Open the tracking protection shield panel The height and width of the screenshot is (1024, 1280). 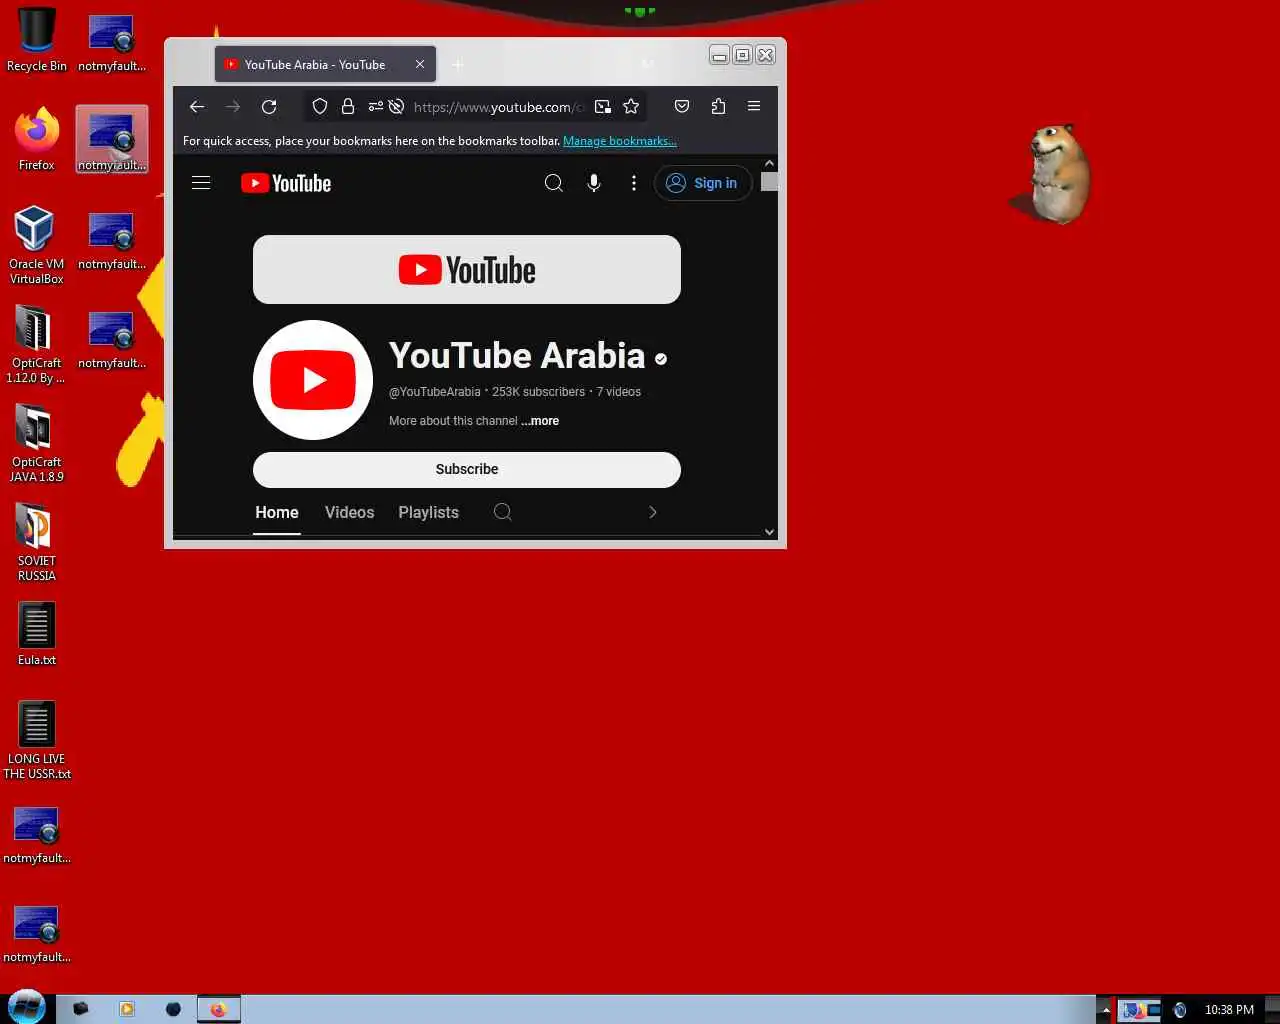pos(320,107)
